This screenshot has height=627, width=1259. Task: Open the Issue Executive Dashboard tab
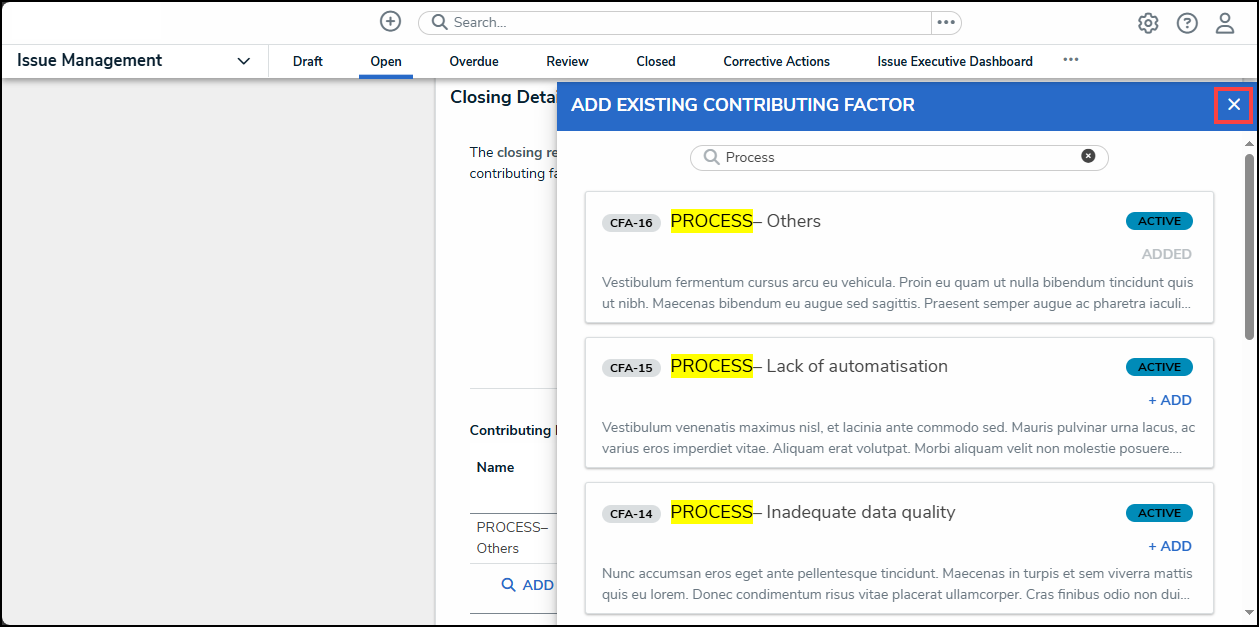tap(955, 61)
